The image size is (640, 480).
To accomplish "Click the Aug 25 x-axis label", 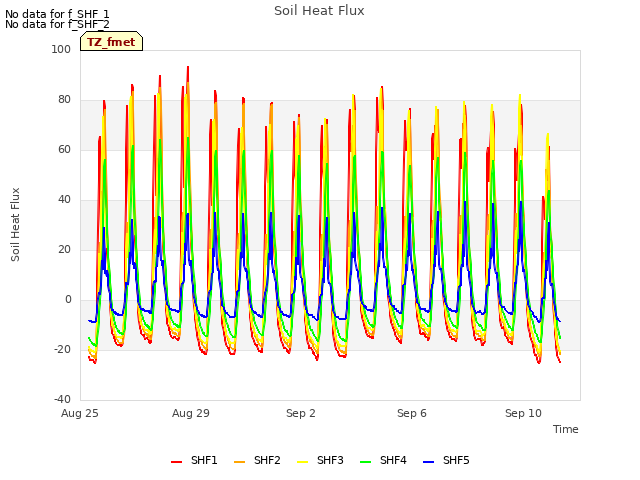I will point(80,413).
